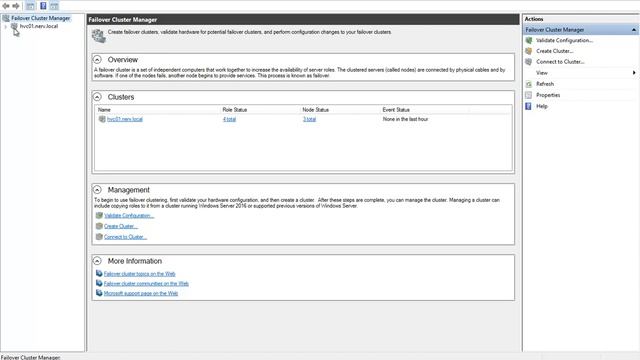Open the Help toolbar icon
This screenshot has width=640, height=360.
coord(43,6)
